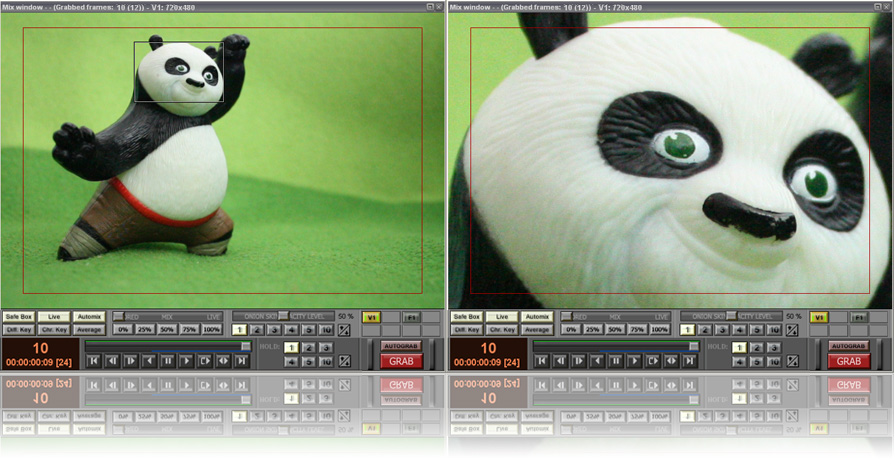Set HOLD to 3 in right window
The width and height of the screenshot is (895, 465).
tap(774, 347)
